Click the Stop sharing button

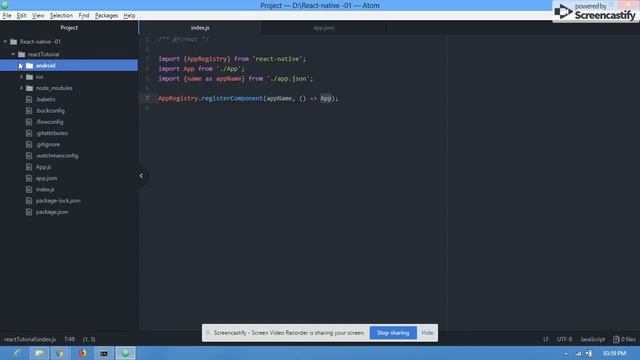393,333
